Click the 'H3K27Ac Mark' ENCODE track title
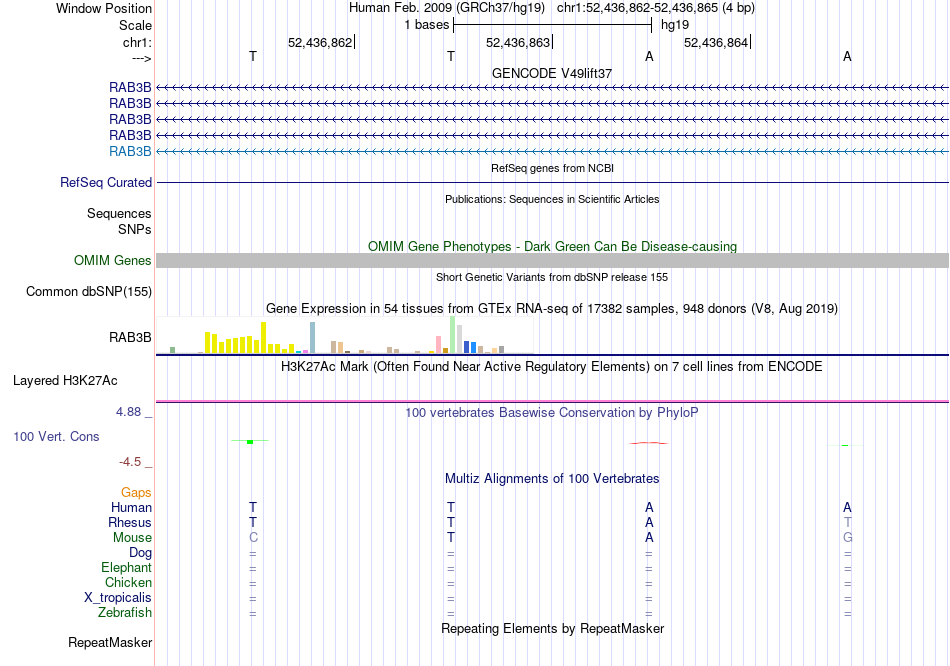The image size is (950, 666). 552,367
